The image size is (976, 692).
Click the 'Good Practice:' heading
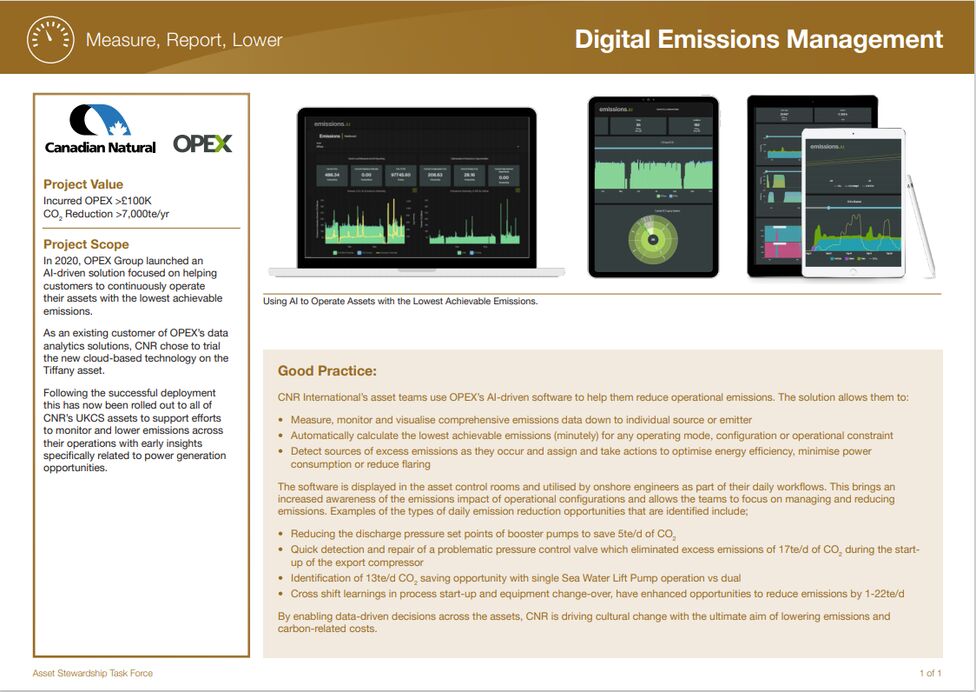point(327,371)
